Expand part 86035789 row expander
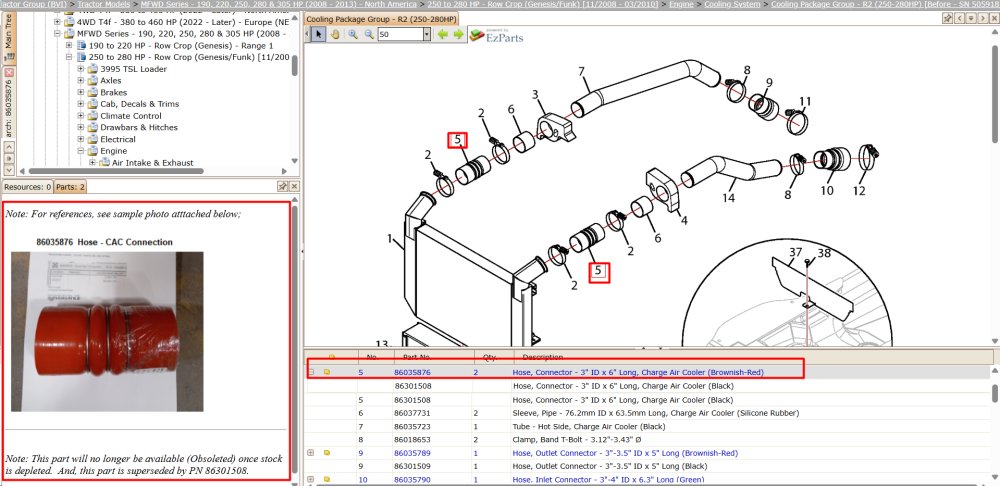 coord(311,453)
